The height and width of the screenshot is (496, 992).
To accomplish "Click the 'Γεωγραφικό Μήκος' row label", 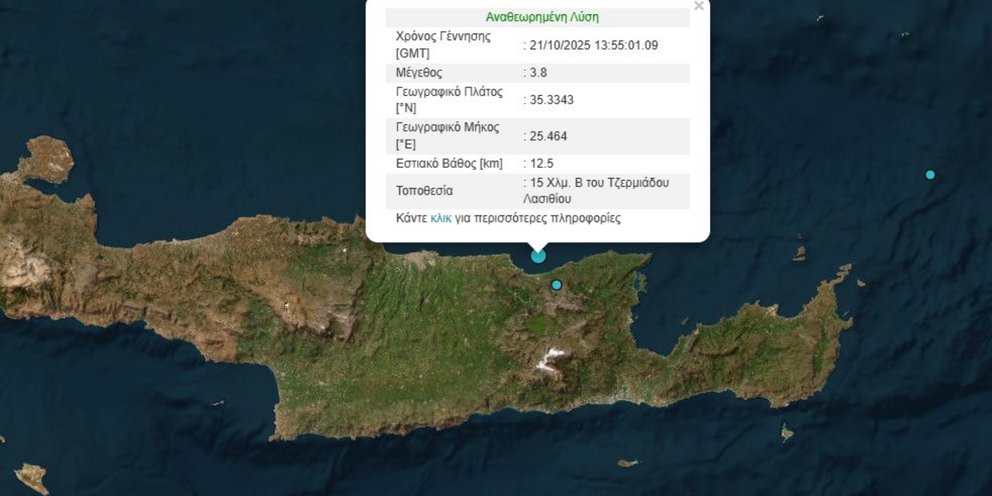I will (x=447, y=127).
